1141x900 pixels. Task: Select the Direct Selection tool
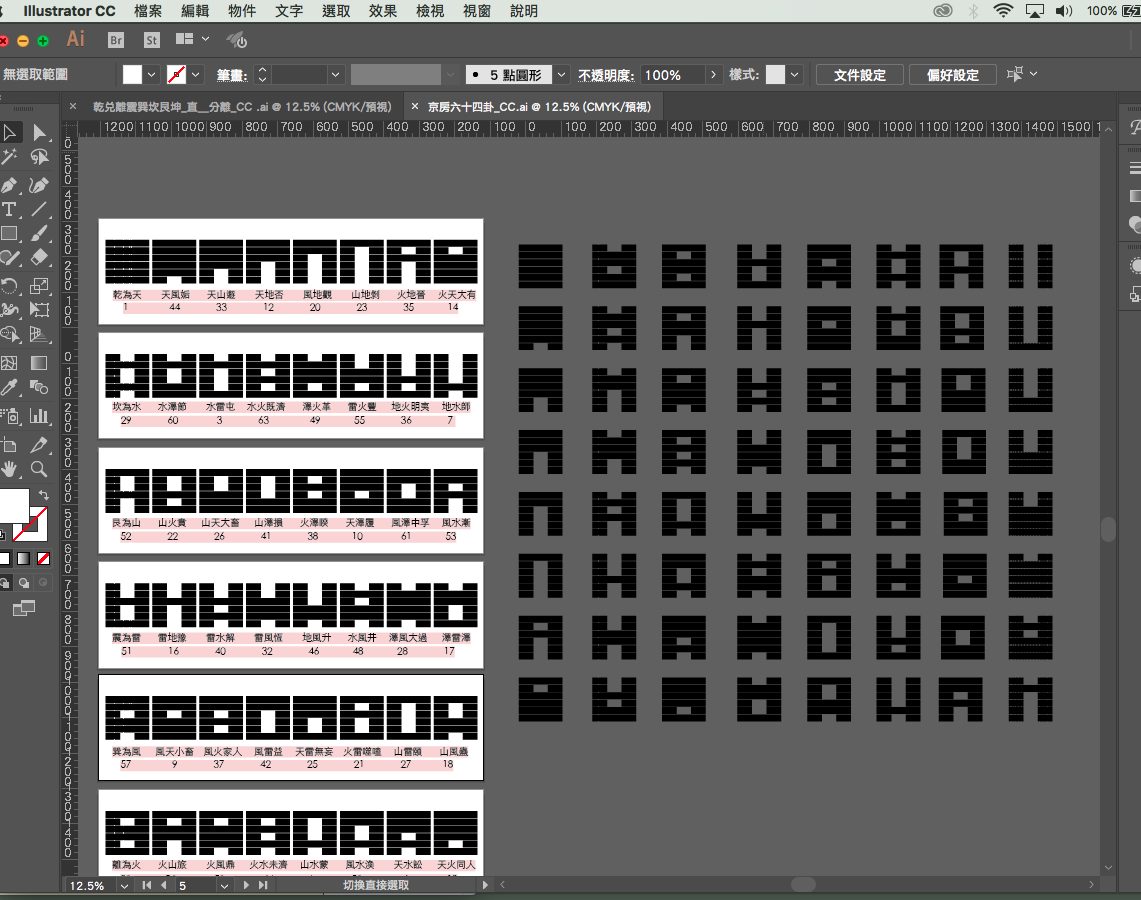pos(39,133)
